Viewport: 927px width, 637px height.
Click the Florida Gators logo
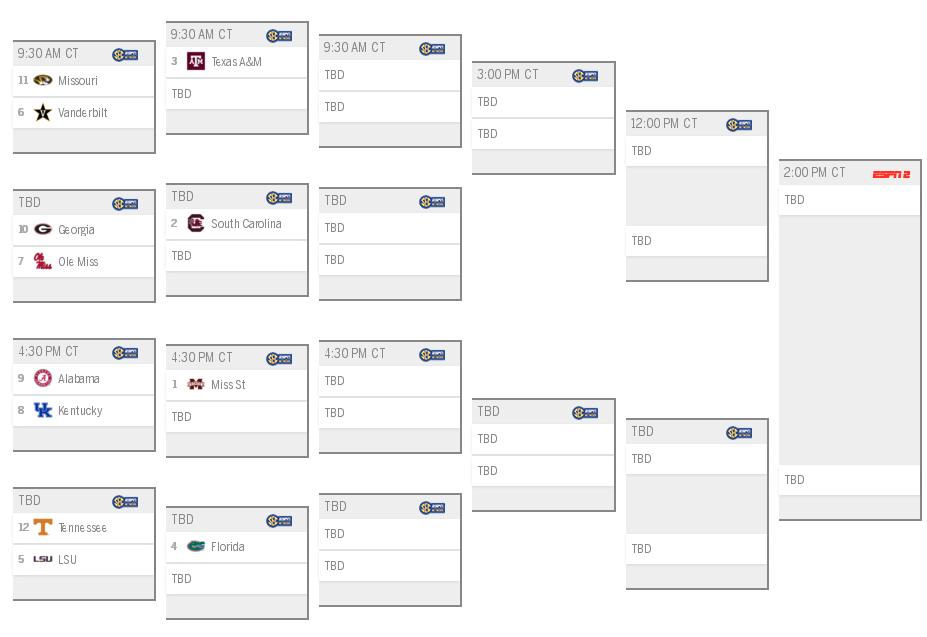196,546
